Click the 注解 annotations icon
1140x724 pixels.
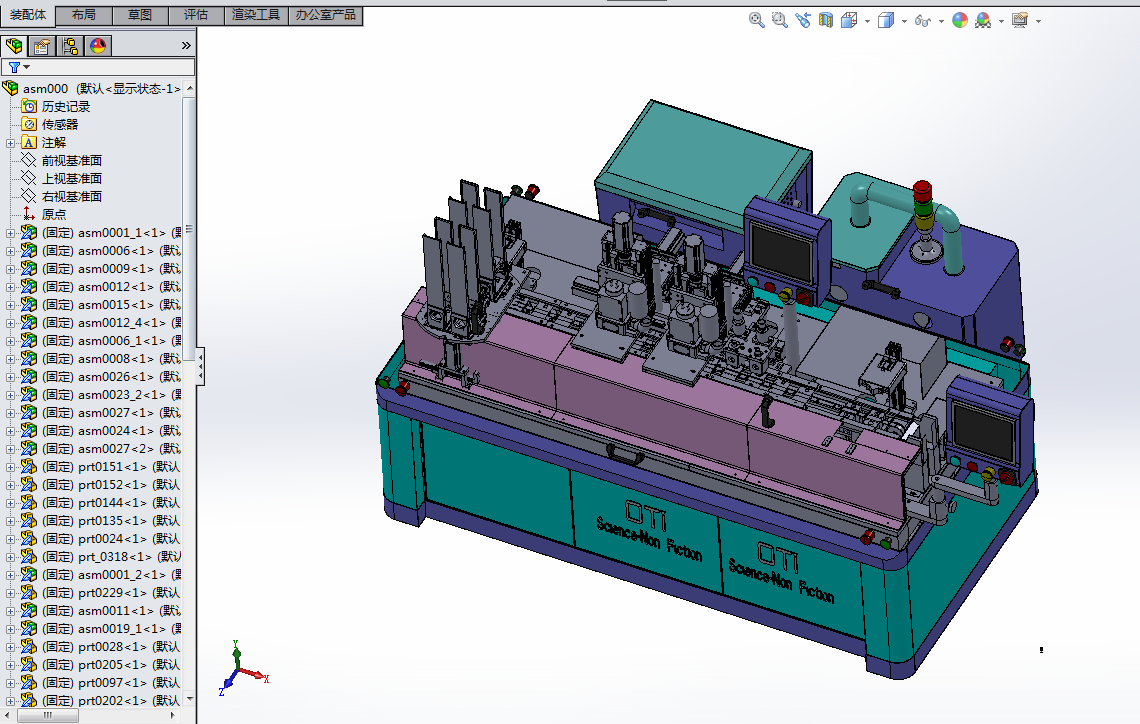pos(29,142)
